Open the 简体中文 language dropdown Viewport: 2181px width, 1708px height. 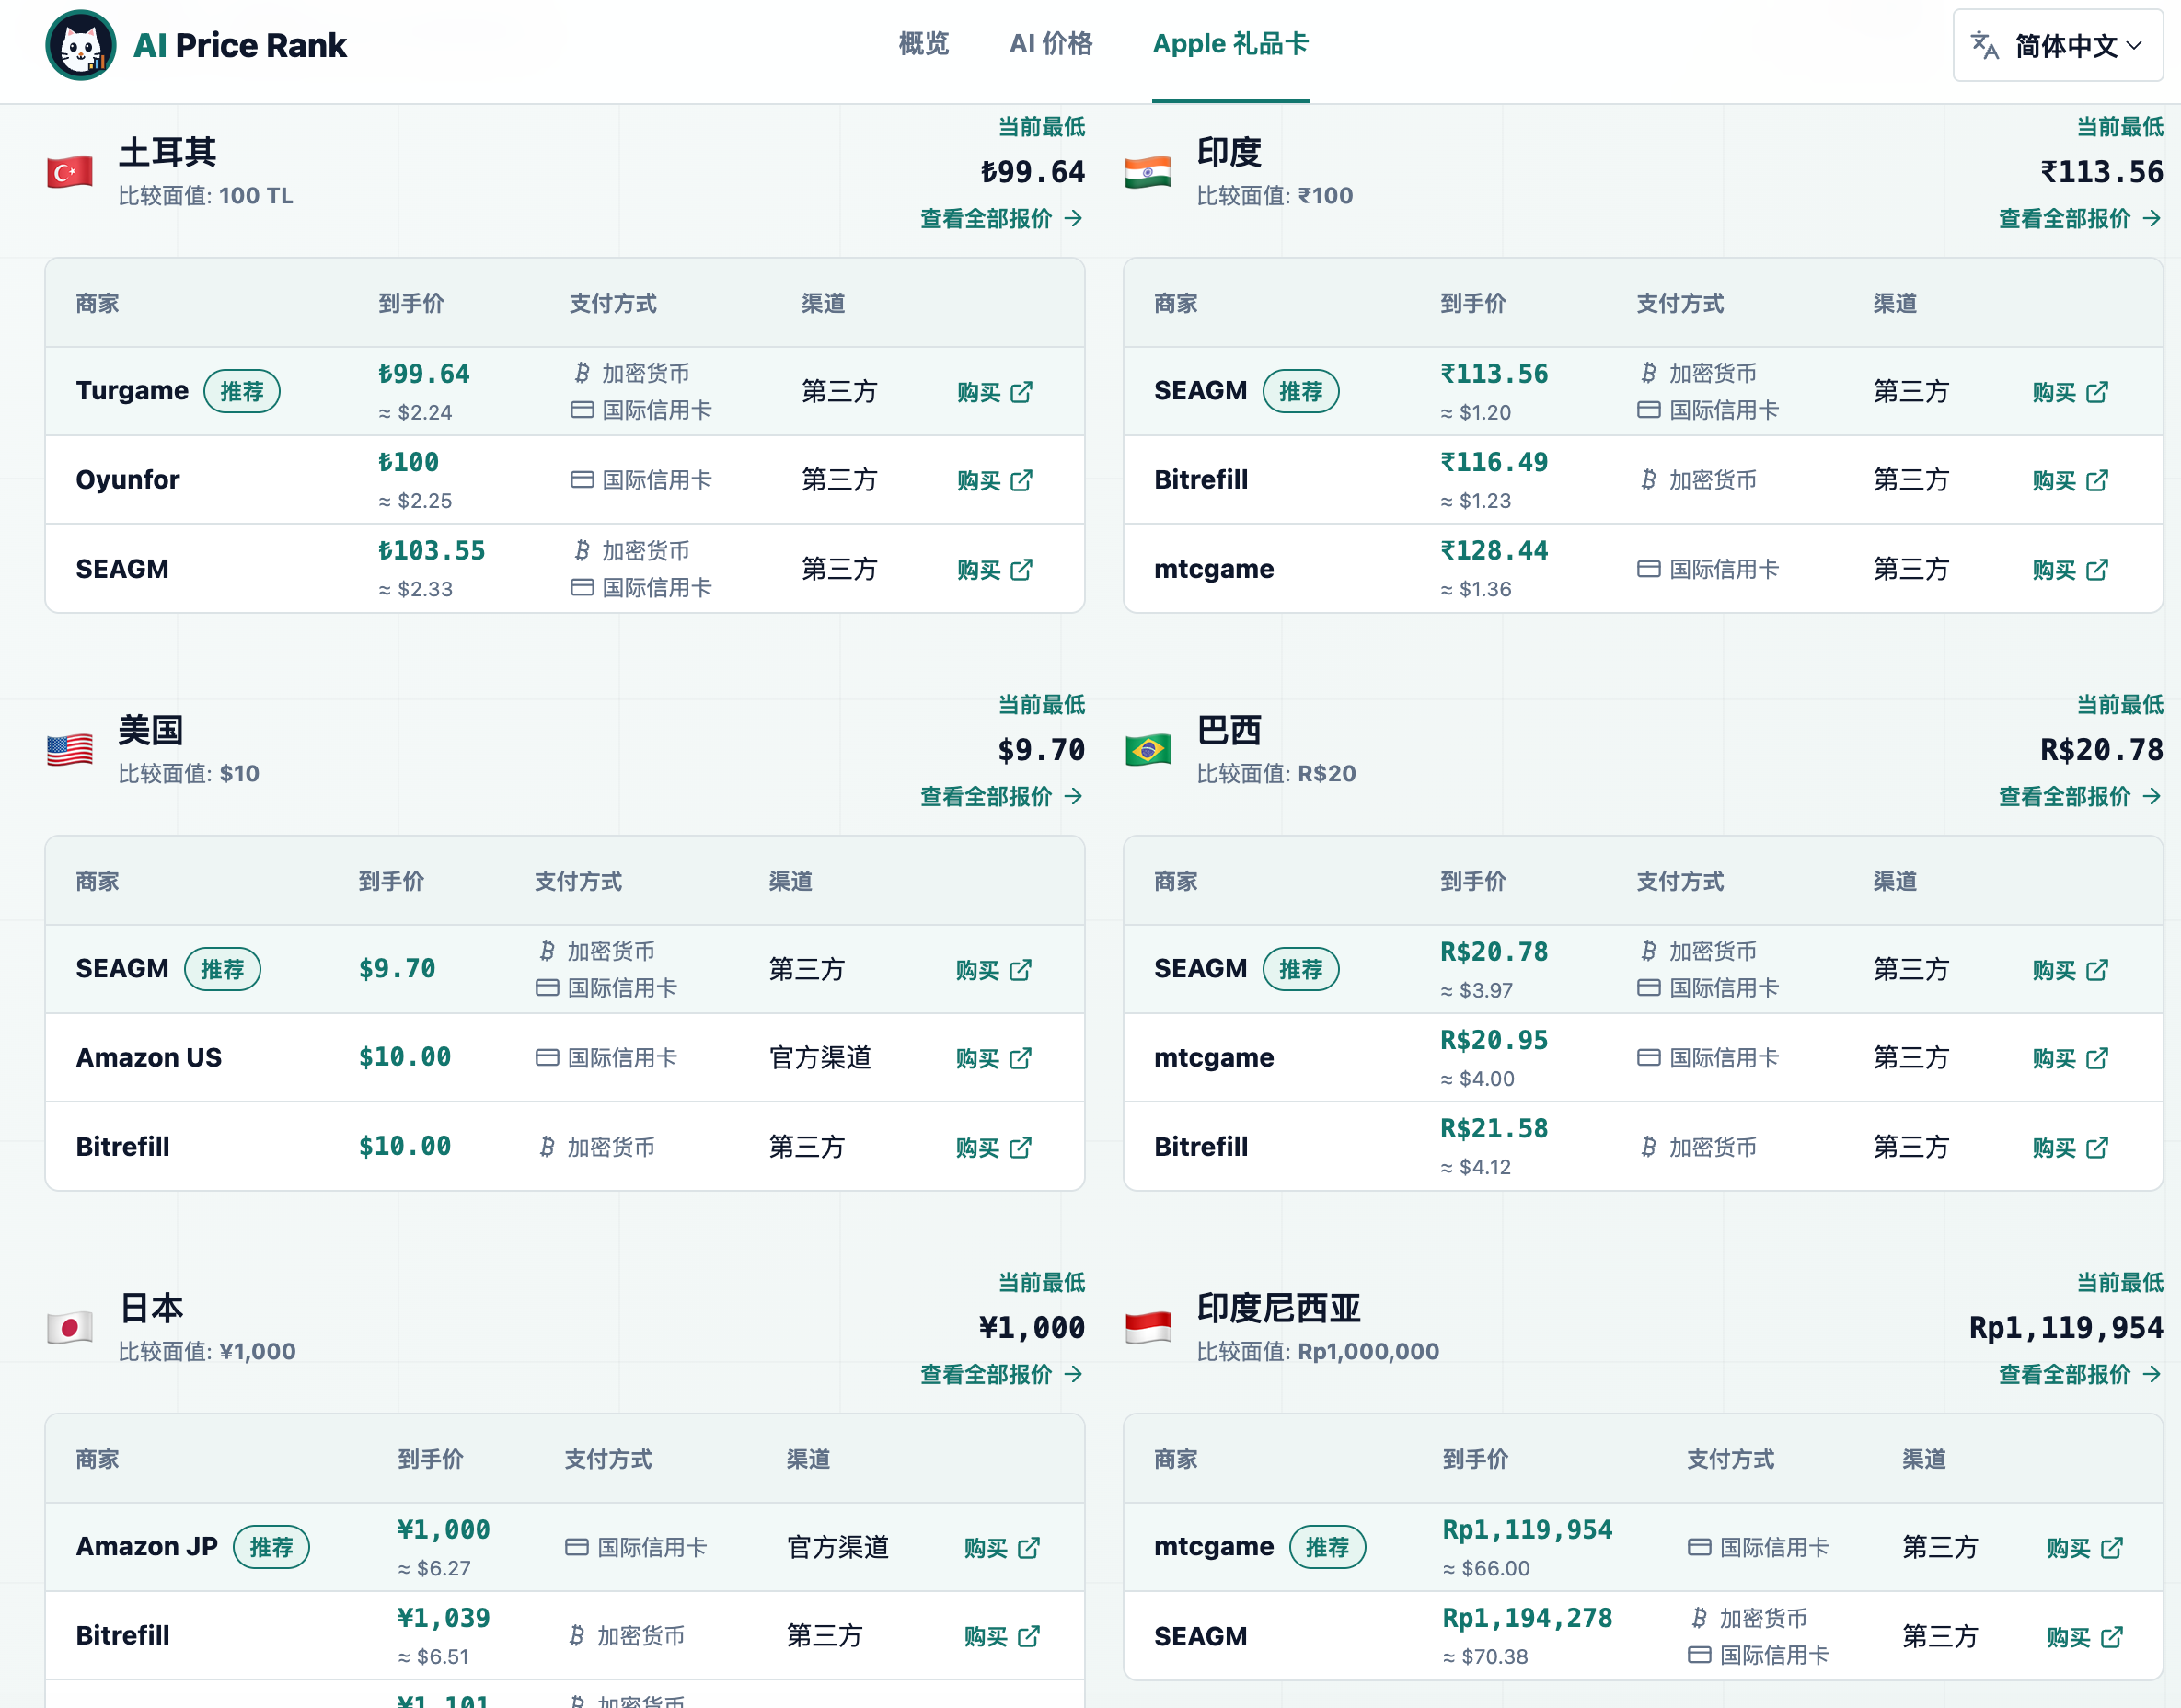click(2058, 45)
